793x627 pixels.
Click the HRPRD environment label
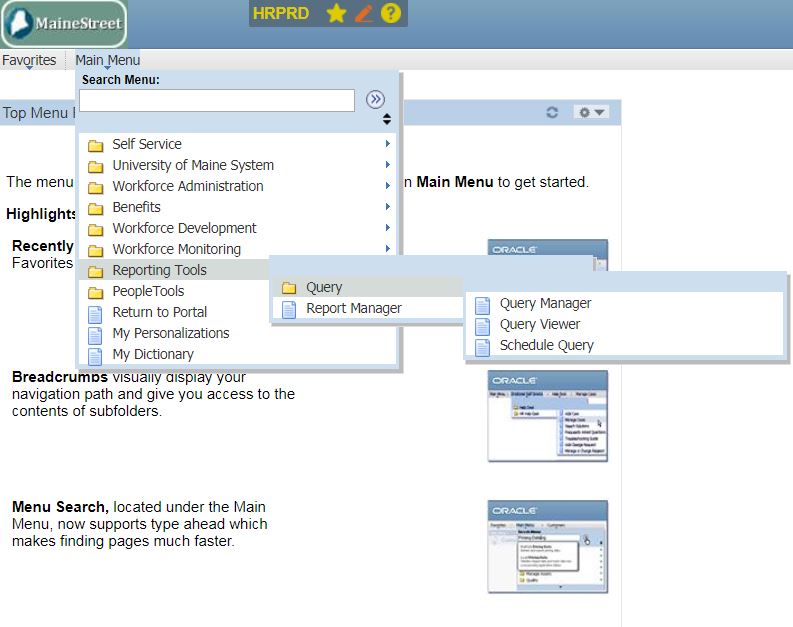click(281, 13)
